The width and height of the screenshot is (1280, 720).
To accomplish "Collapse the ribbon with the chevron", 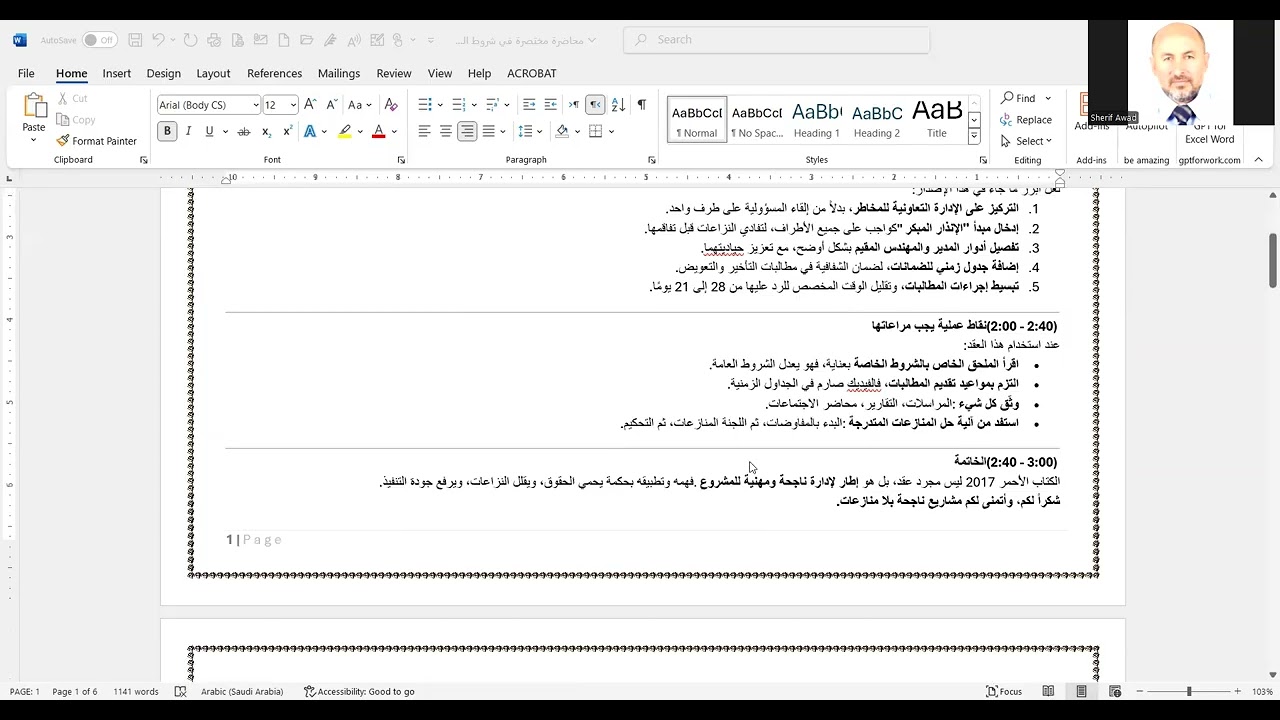I will pos(1259,160).
